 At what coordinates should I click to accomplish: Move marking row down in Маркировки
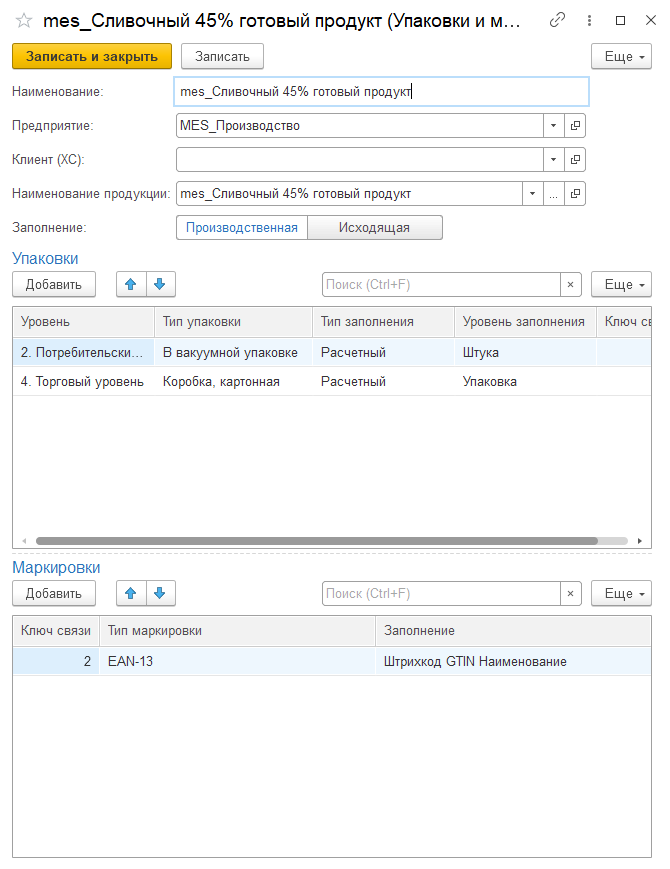tap(158, 594)
